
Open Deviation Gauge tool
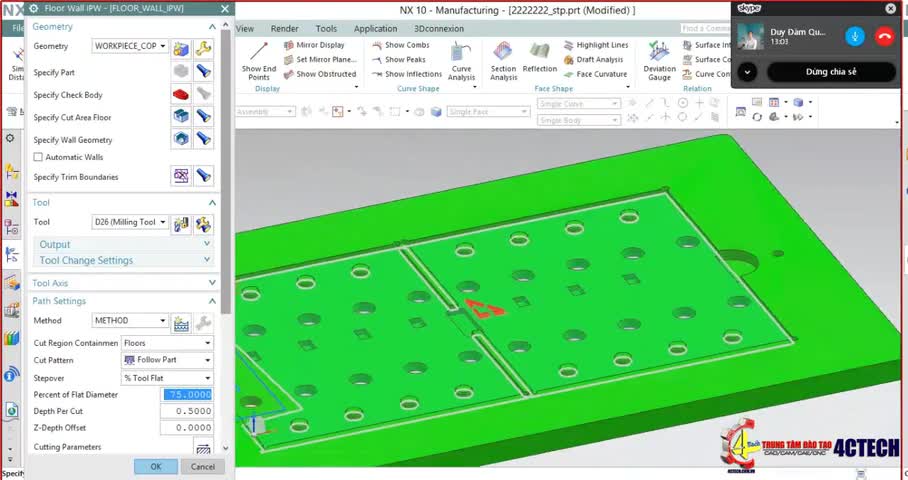659,61
